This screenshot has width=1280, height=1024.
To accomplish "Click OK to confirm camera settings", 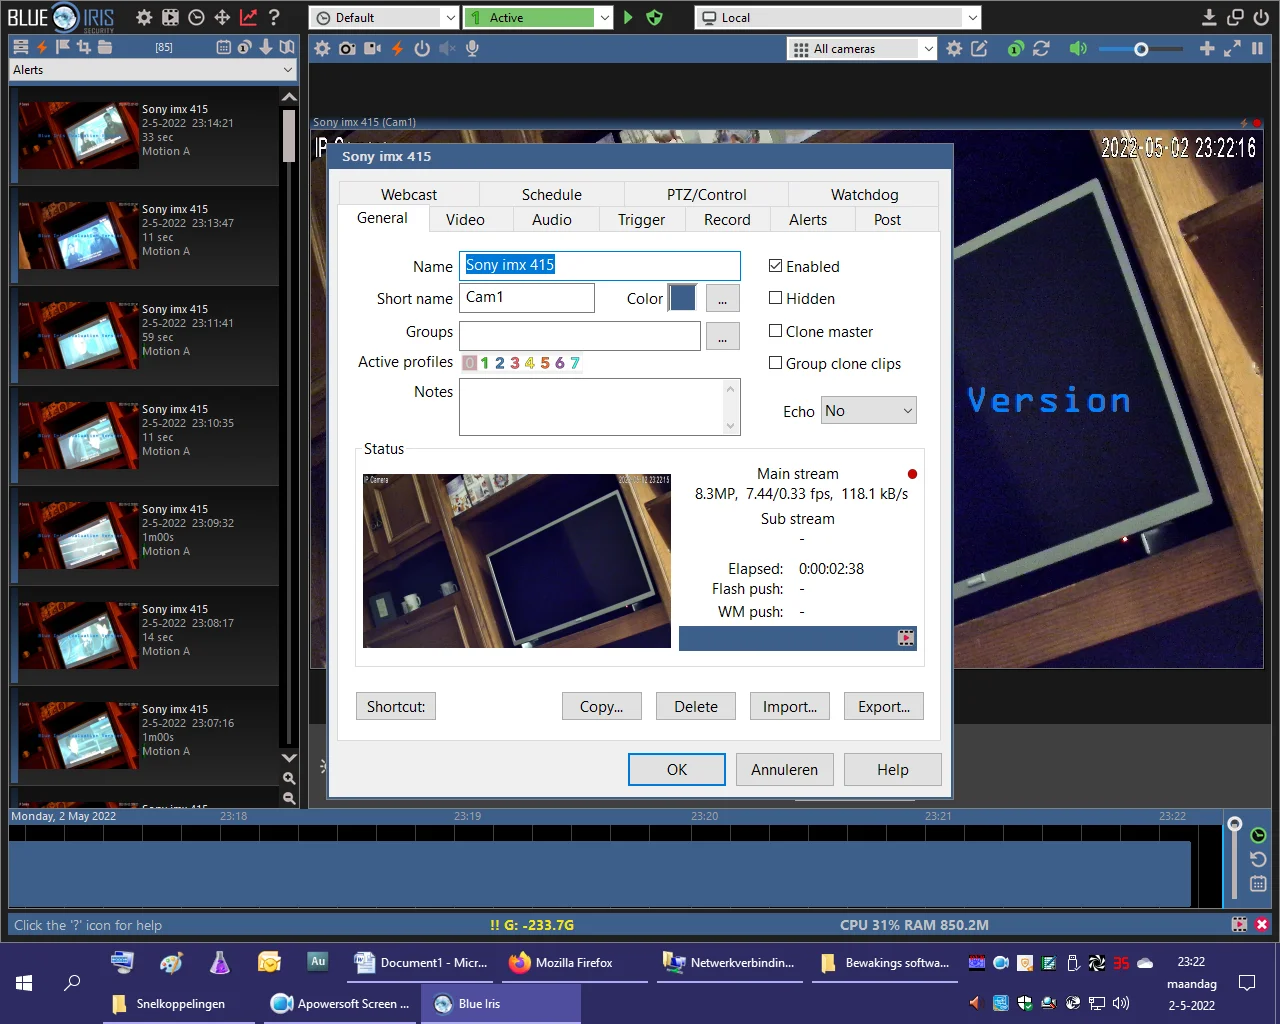I will pos(677,769).
